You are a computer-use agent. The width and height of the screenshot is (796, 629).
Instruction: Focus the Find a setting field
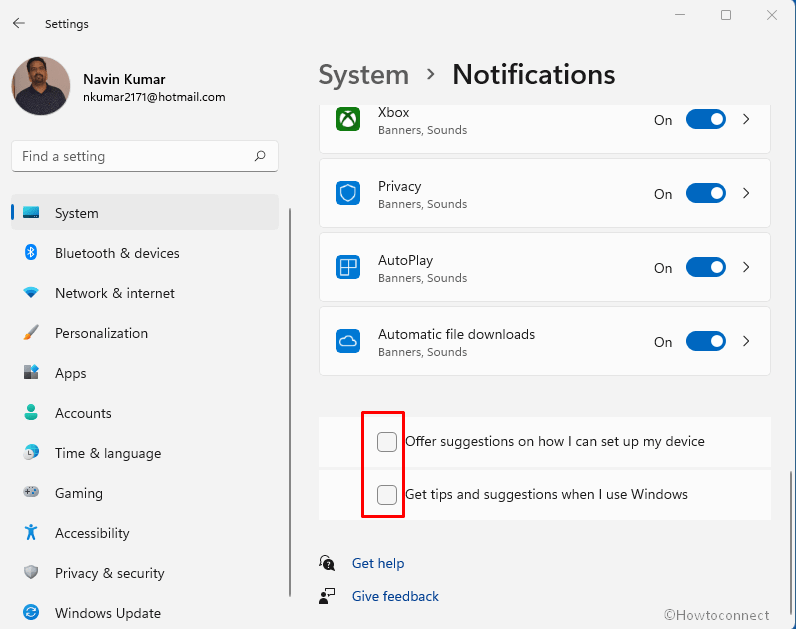145,156
